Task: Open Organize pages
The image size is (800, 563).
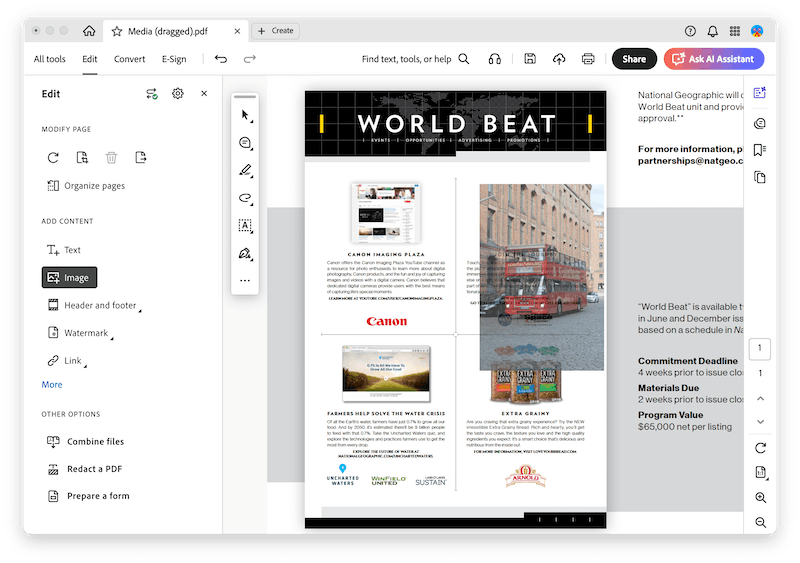Action: [x=86, y=186]
